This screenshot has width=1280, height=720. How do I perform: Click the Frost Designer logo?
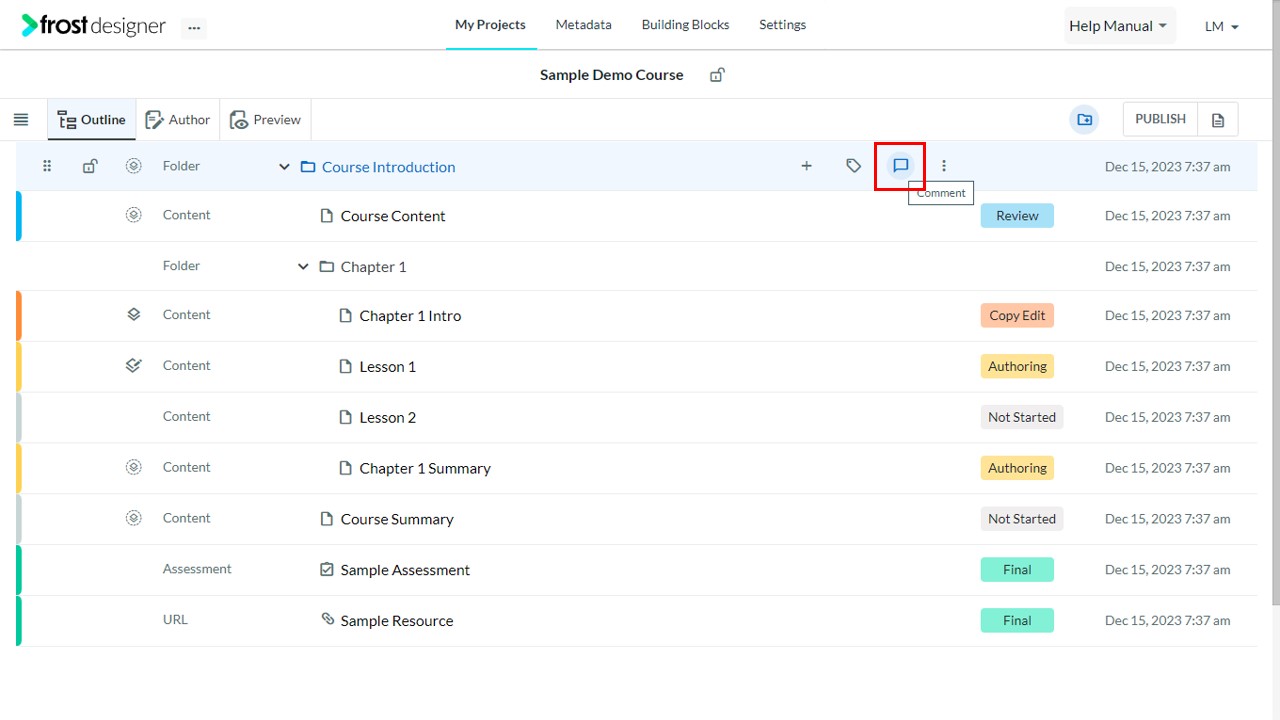(93, 26)
